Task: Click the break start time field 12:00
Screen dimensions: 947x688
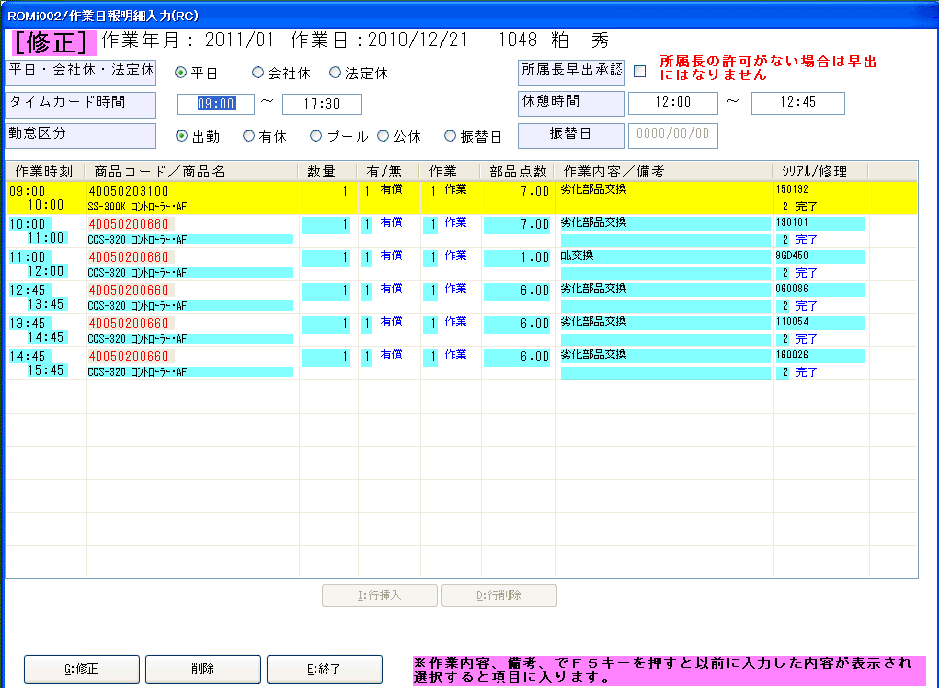Action: [673, 103]
